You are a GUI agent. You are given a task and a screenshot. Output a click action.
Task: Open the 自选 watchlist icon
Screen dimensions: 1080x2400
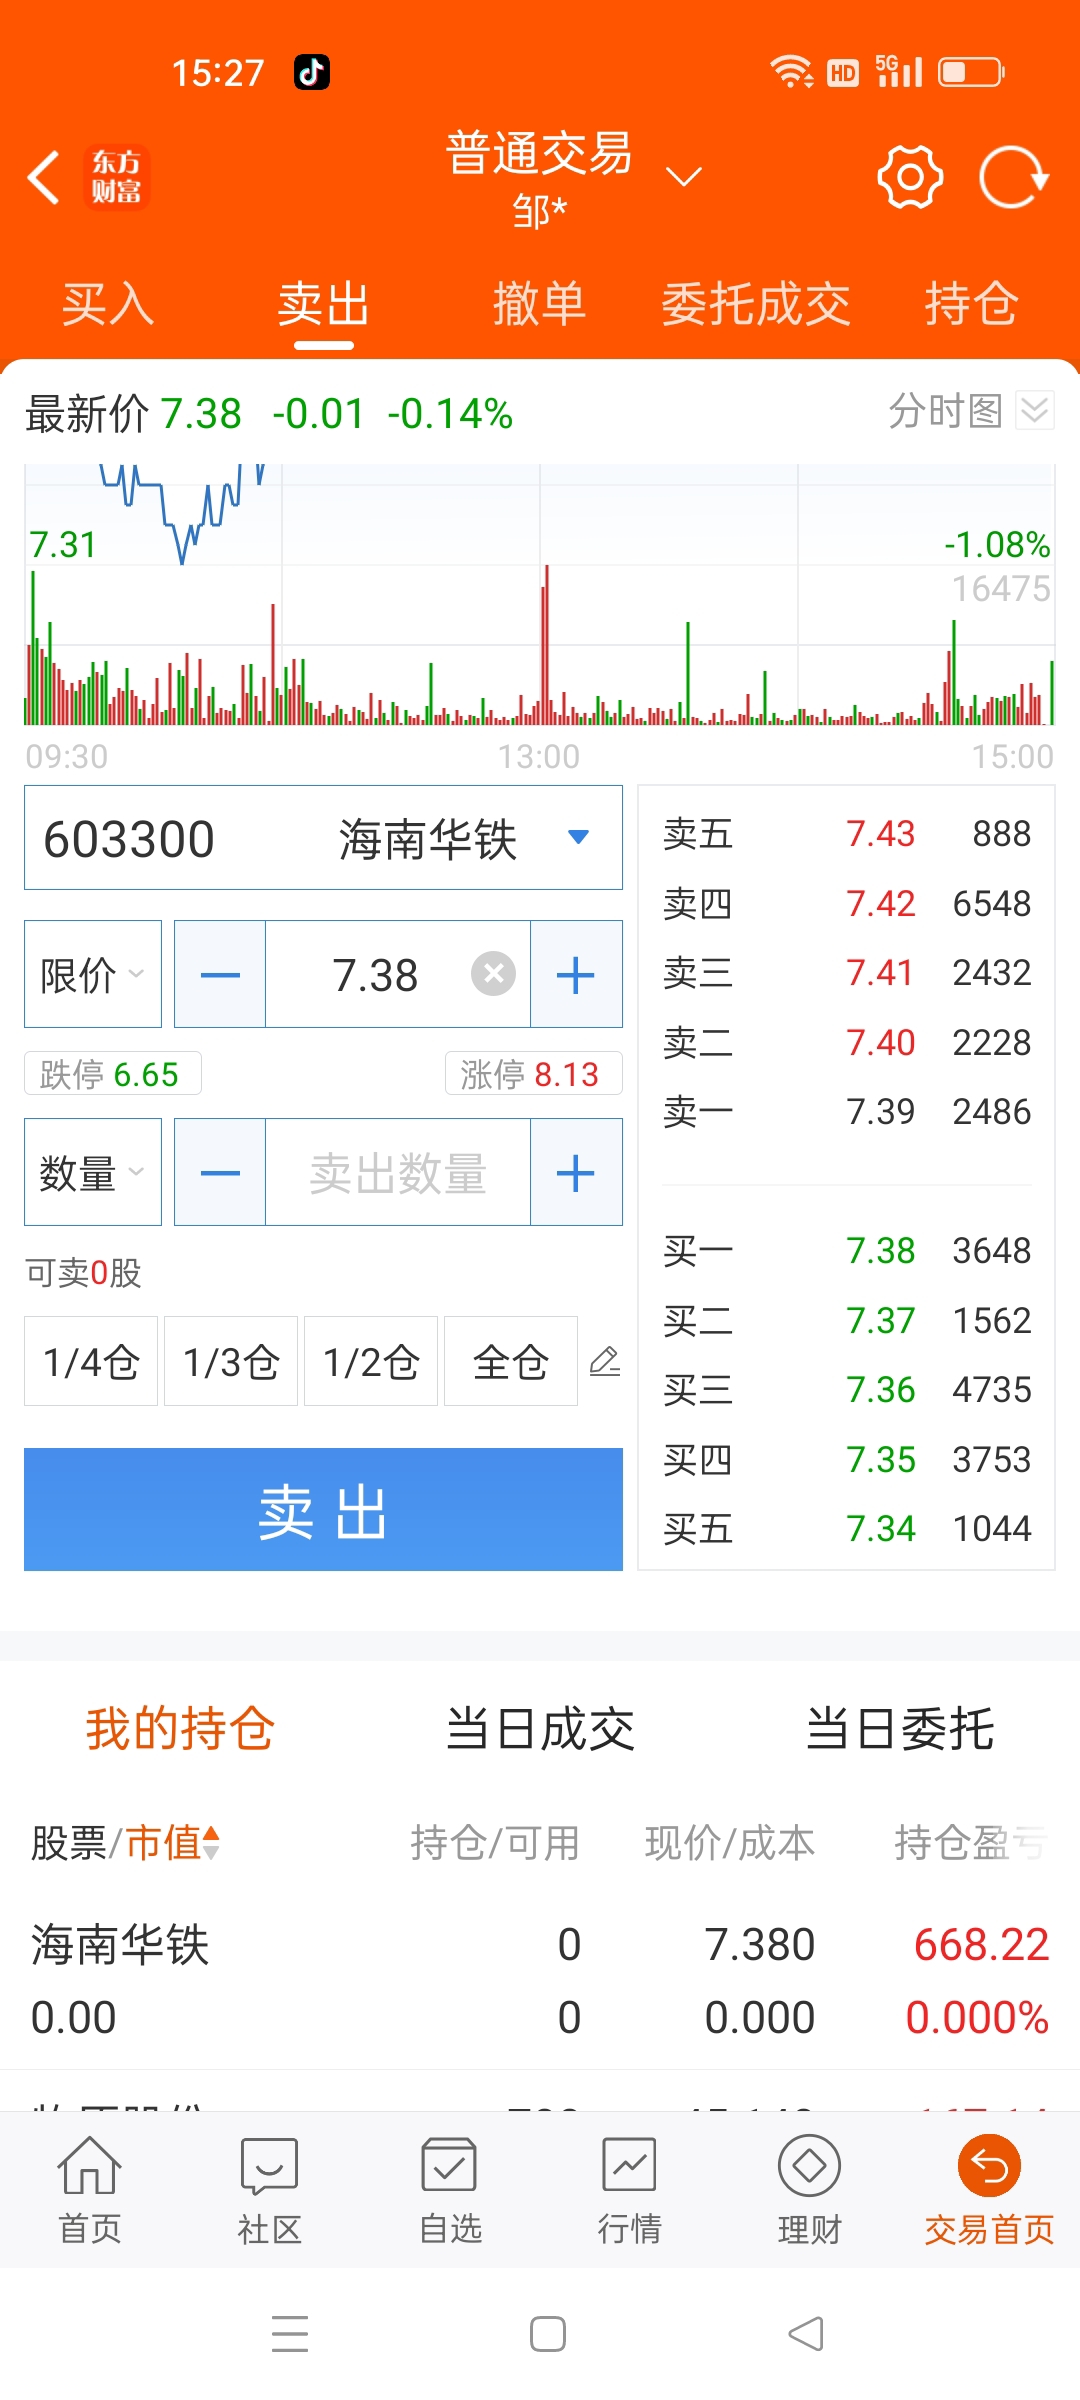[450, 2189]
